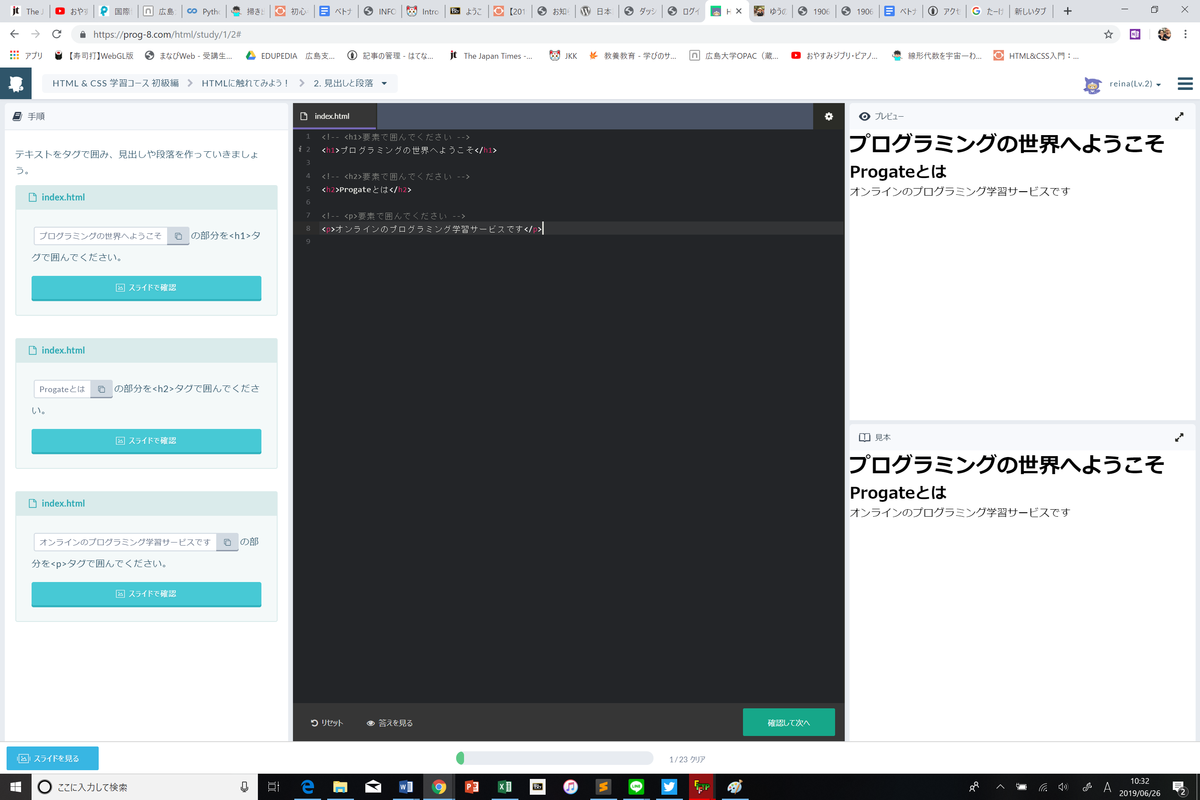
Task: Click the 答えを見る button
Action: [x=390, y=722]
